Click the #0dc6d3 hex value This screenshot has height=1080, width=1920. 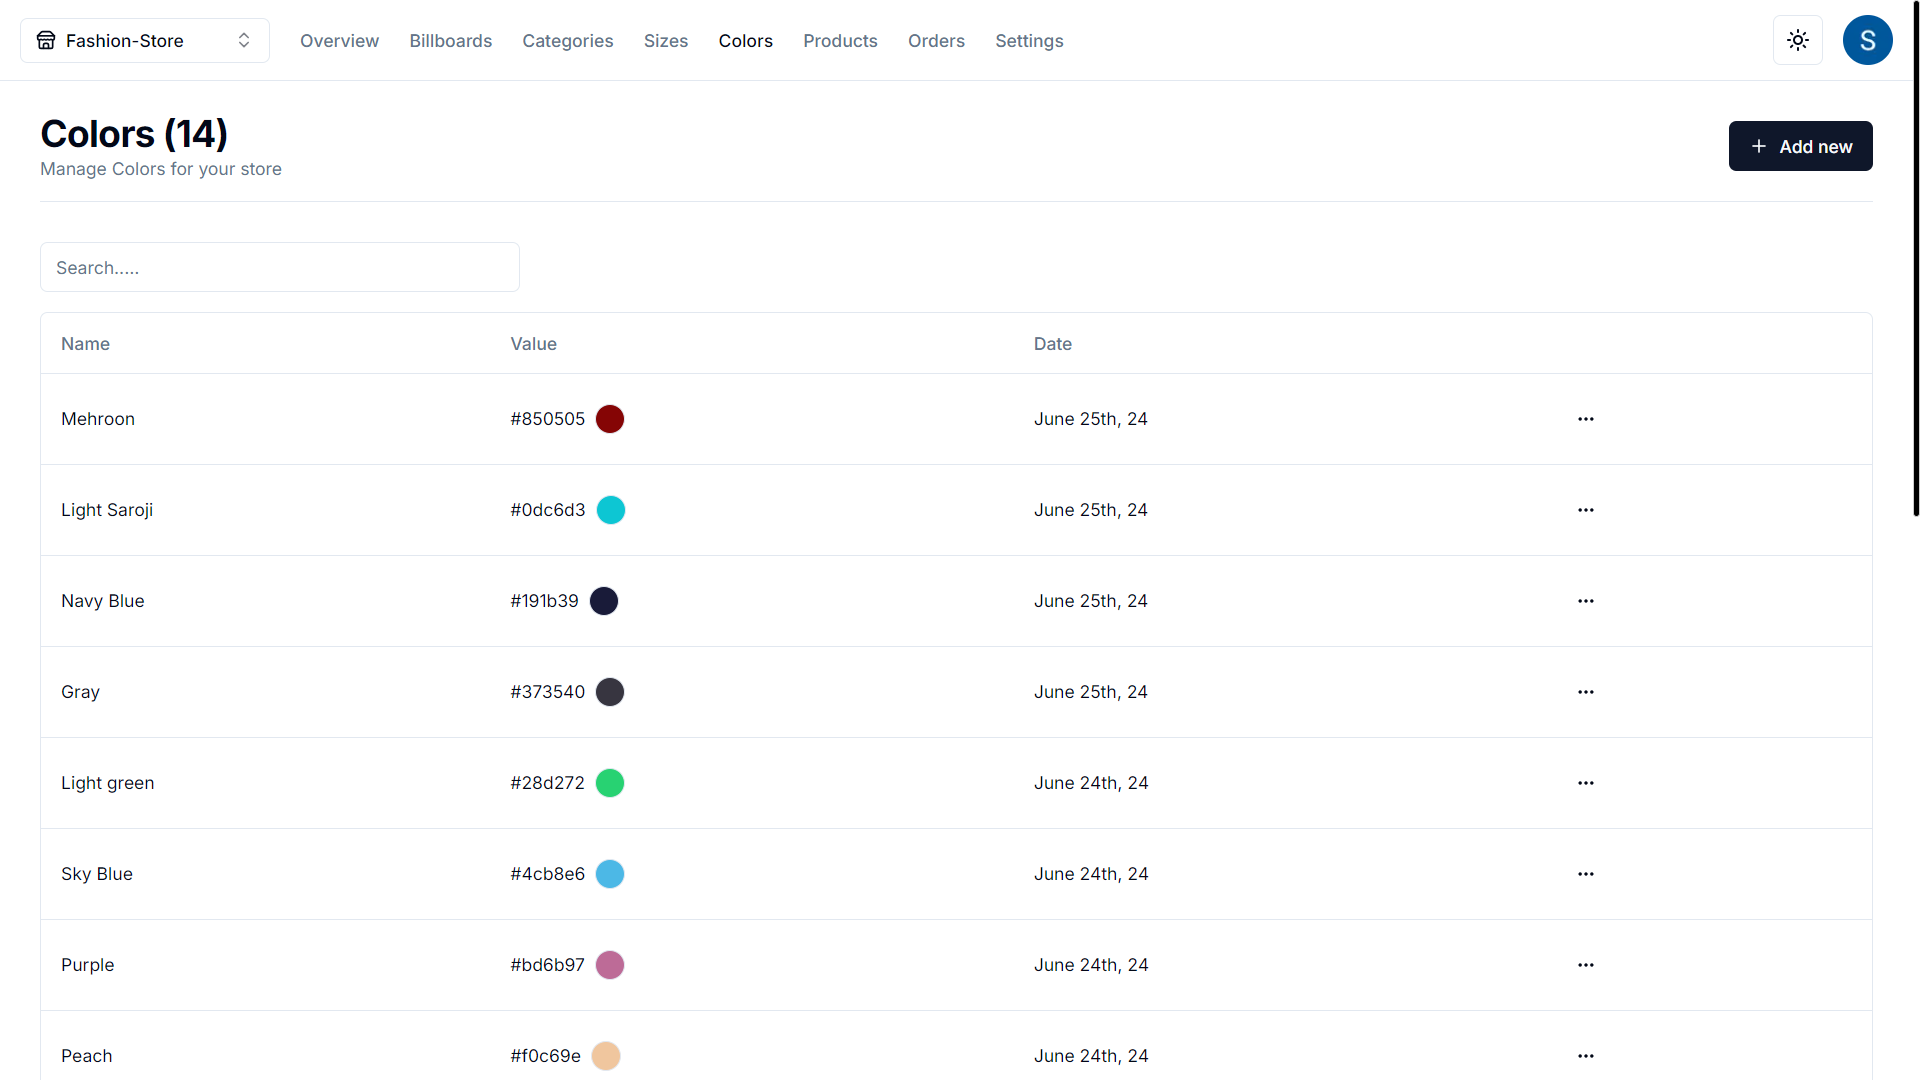coord(548,510)
